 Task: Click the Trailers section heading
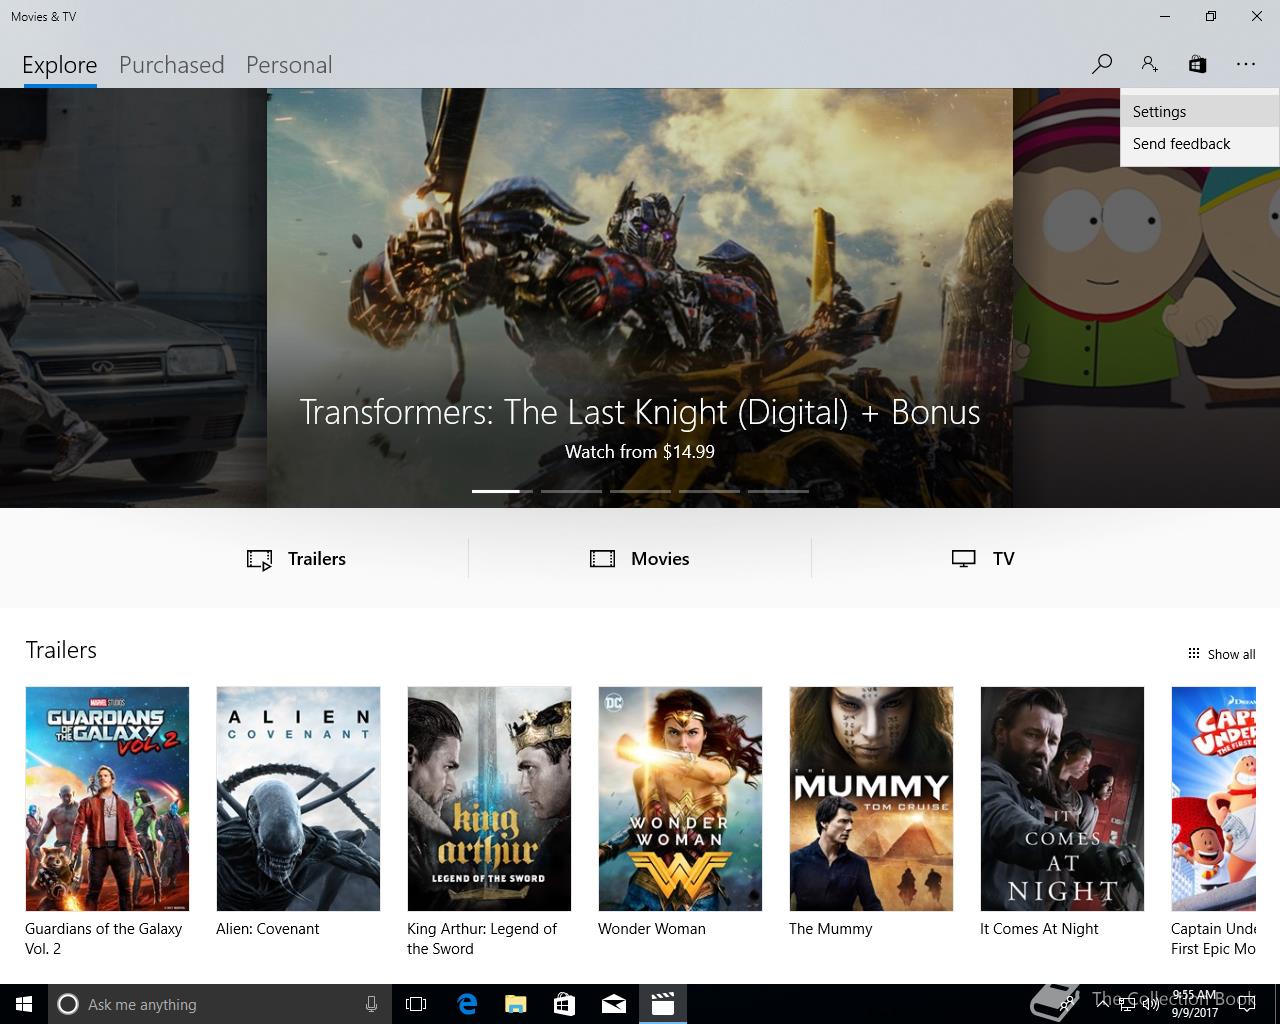click(x=61, y=650)
